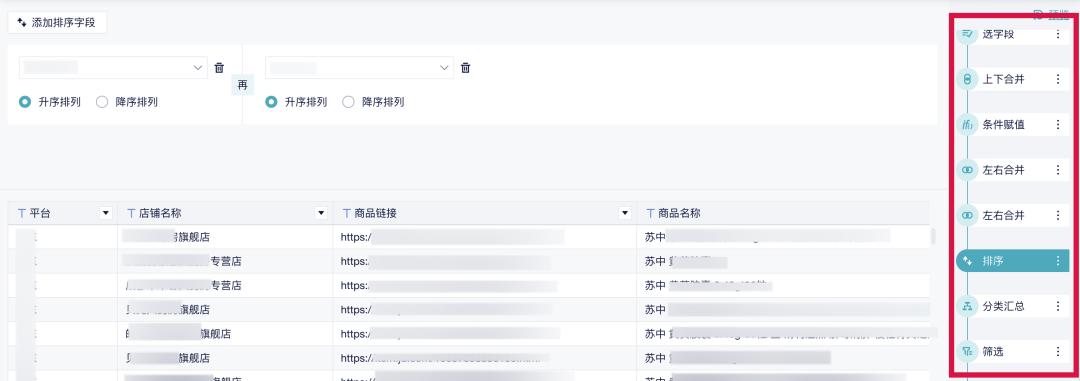Viewport: 1080px width, 381px height.
Task: Select the 选字段 step
Action: [x=1011, y=34]
